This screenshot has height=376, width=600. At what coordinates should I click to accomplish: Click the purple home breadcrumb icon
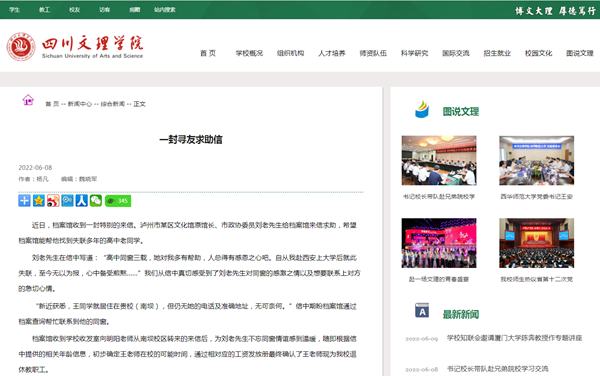point(28,100)
